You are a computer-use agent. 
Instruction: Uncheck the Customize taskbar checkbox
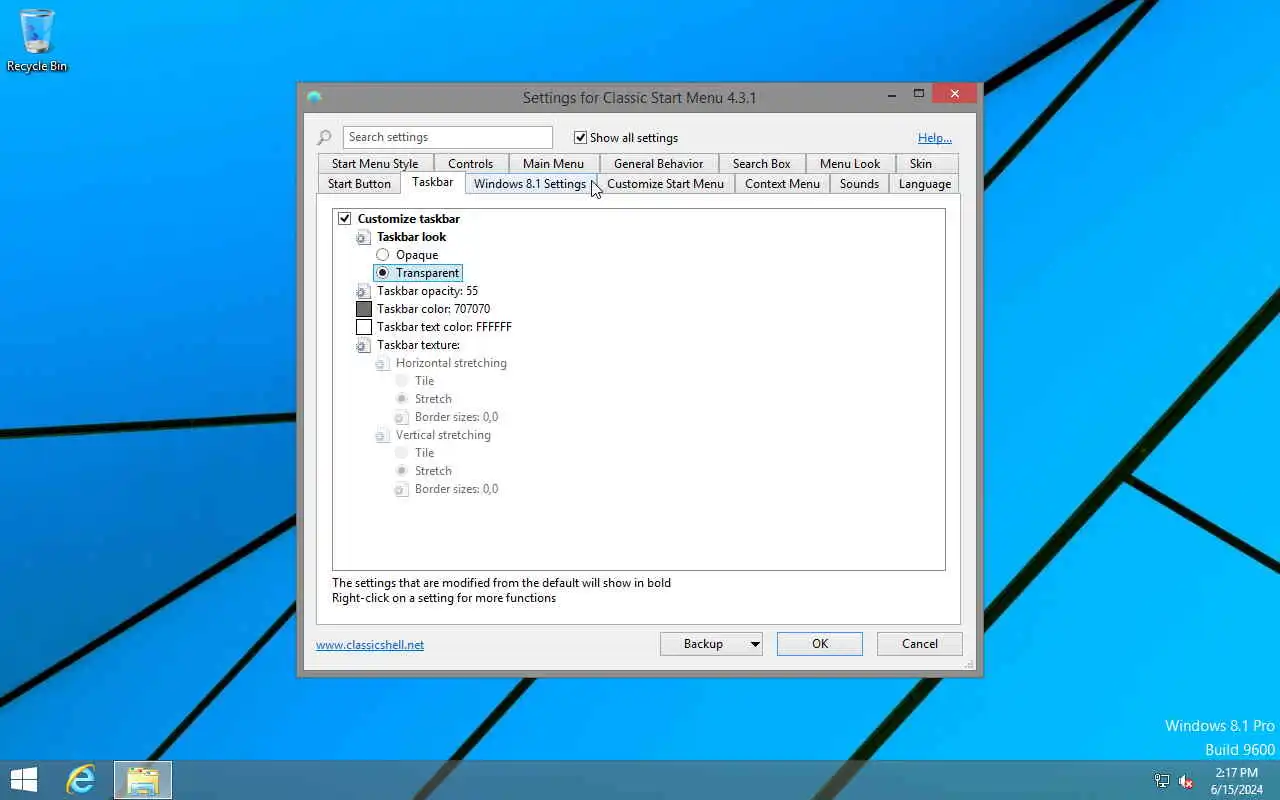coord(345,218)
